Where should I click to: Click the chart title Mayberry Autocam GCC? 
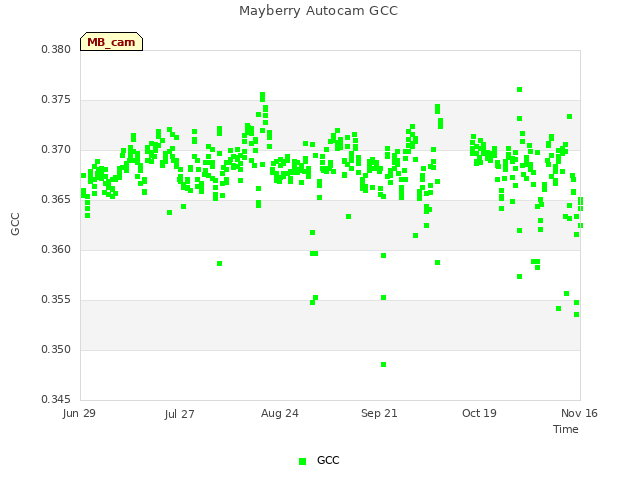[318, 11]
